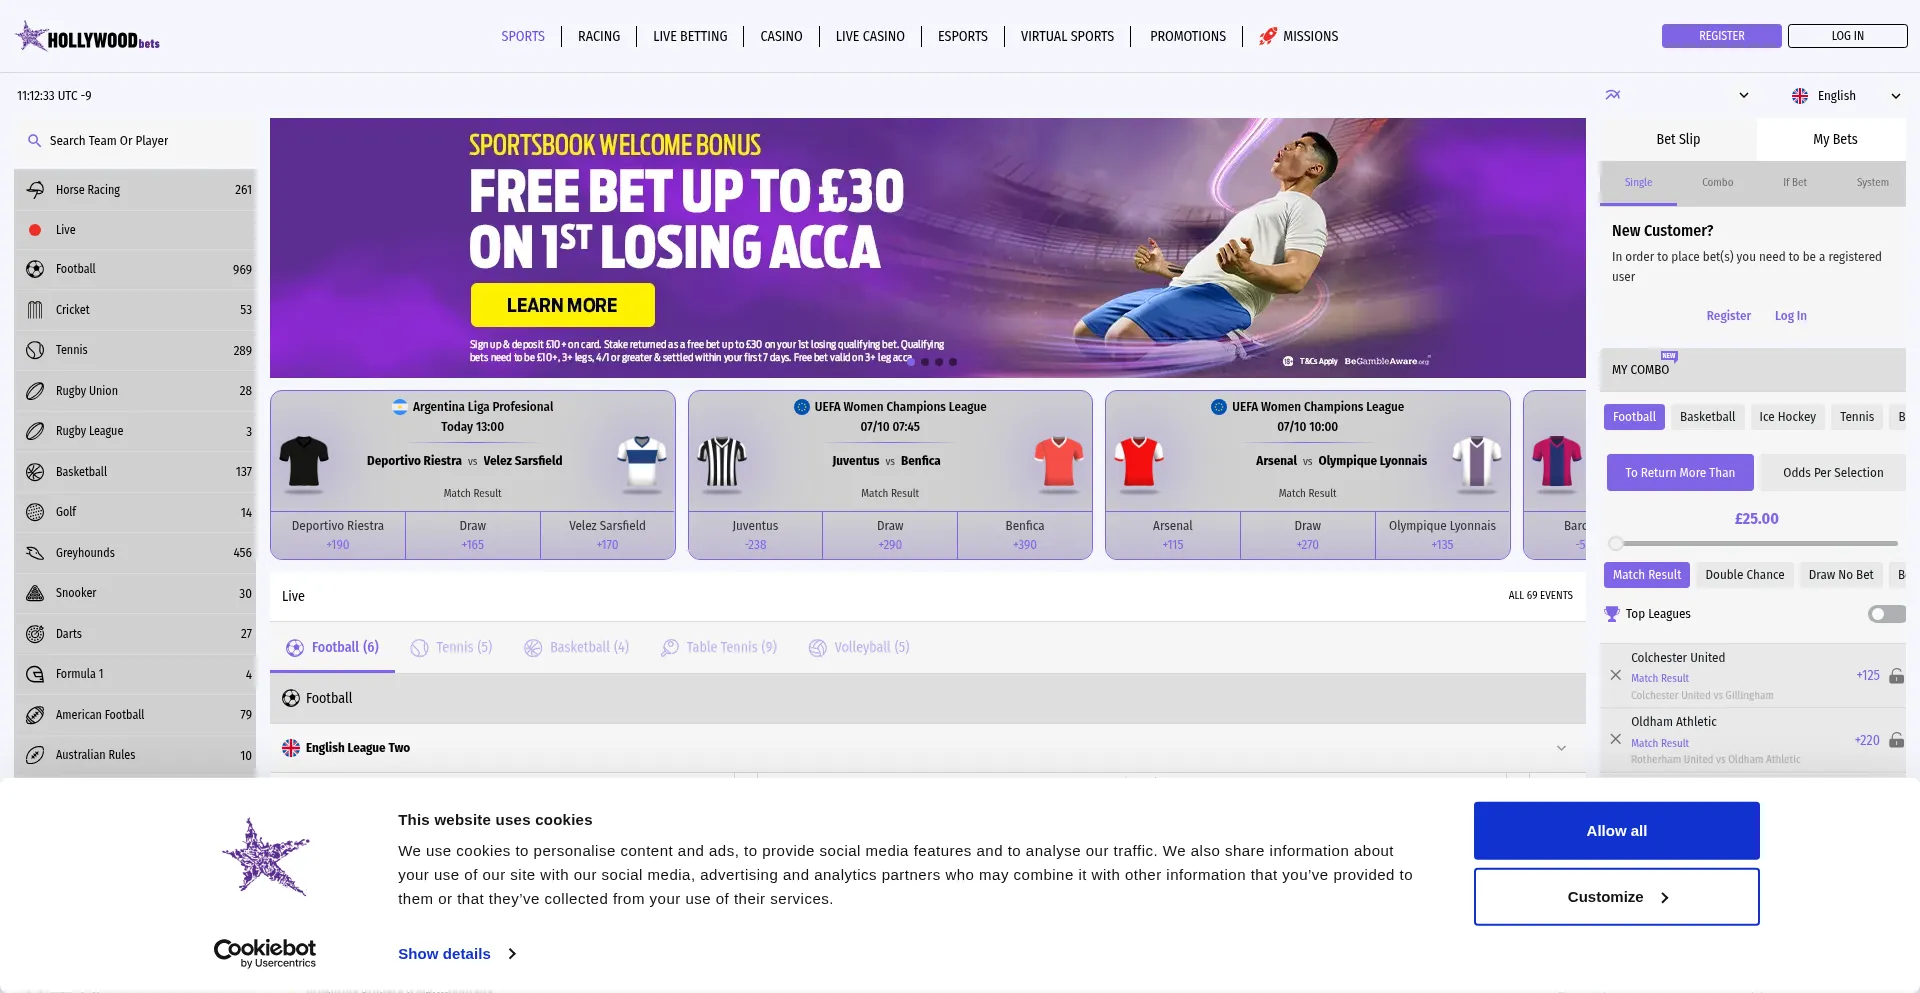Screen dimensions: 1920x993
Task: Open the Tennis (5) live tab
Action: [452, 647]
